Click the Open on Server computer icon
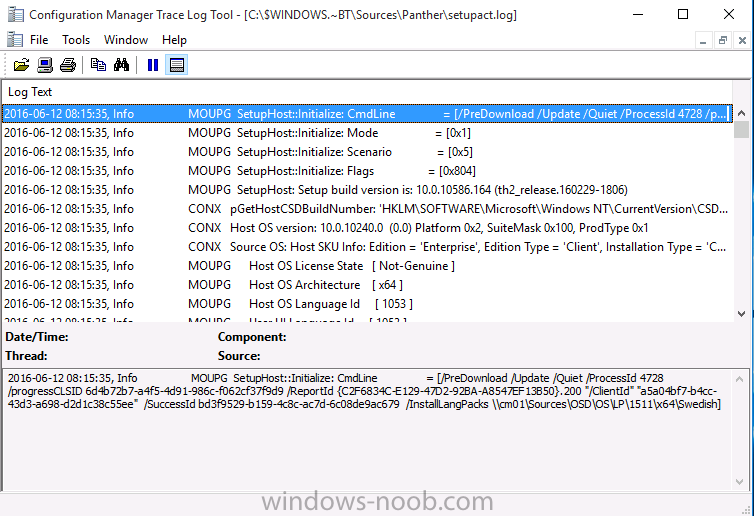Screen dimensions: 754x516 click(x=45, y=64)
